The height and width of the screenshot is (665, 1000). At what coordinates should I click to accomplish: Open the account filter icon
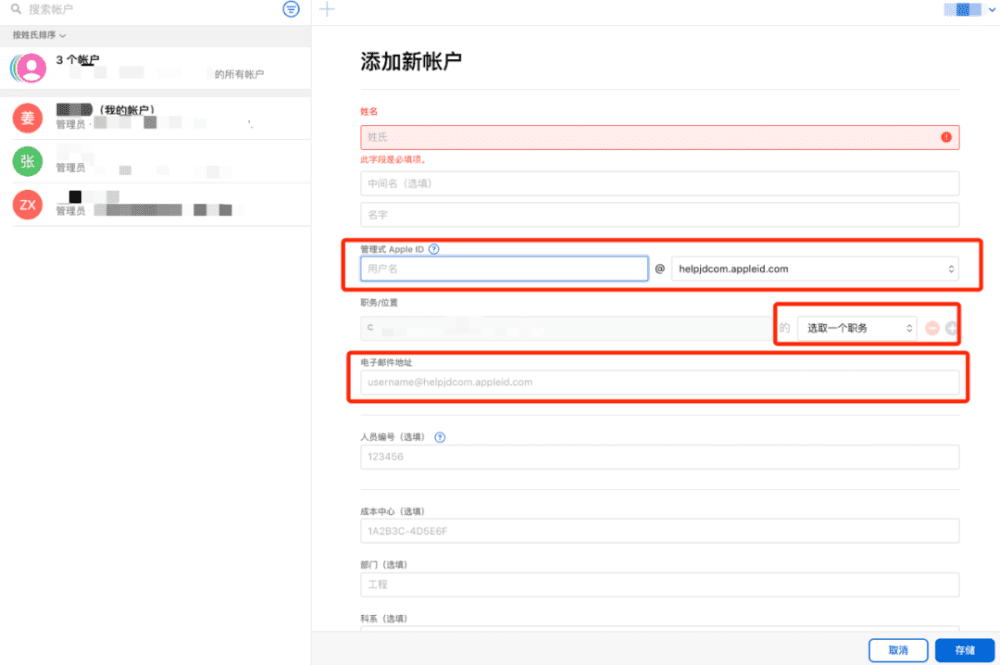tap(291, 9)
